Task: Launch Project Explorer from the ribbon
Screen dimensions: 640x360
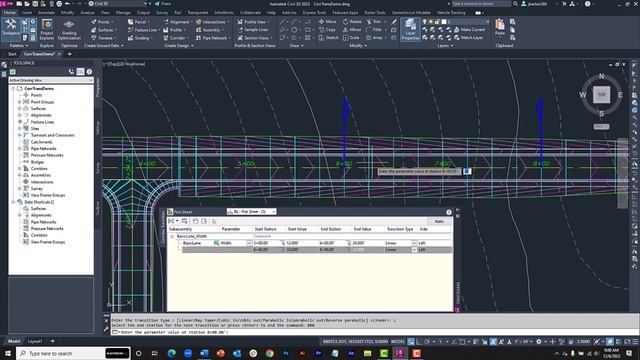Action: (x=47, y=29)
